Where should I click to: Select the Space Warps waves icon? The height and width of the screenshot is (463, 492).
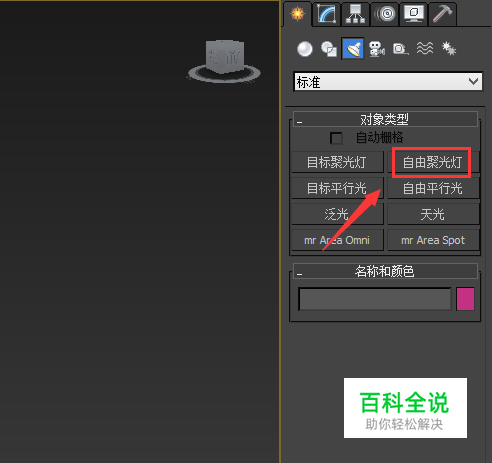425,49
